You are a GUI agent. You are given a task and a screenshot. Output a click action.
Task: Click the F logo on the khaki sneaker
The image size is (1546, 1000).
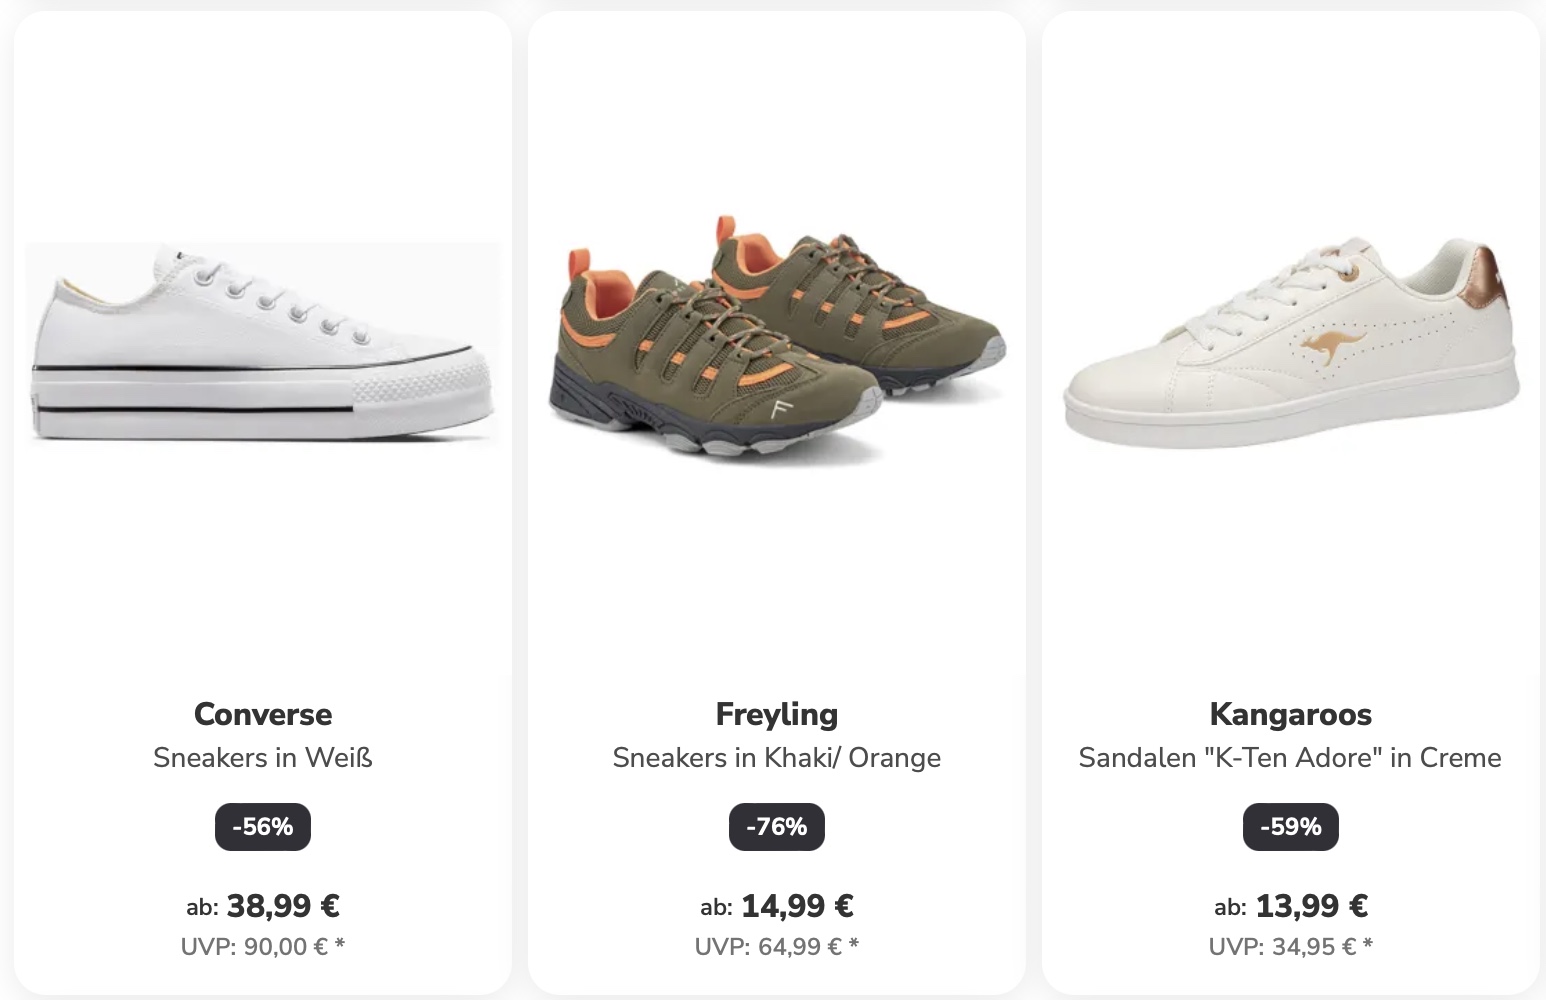[x=780, y=409]
